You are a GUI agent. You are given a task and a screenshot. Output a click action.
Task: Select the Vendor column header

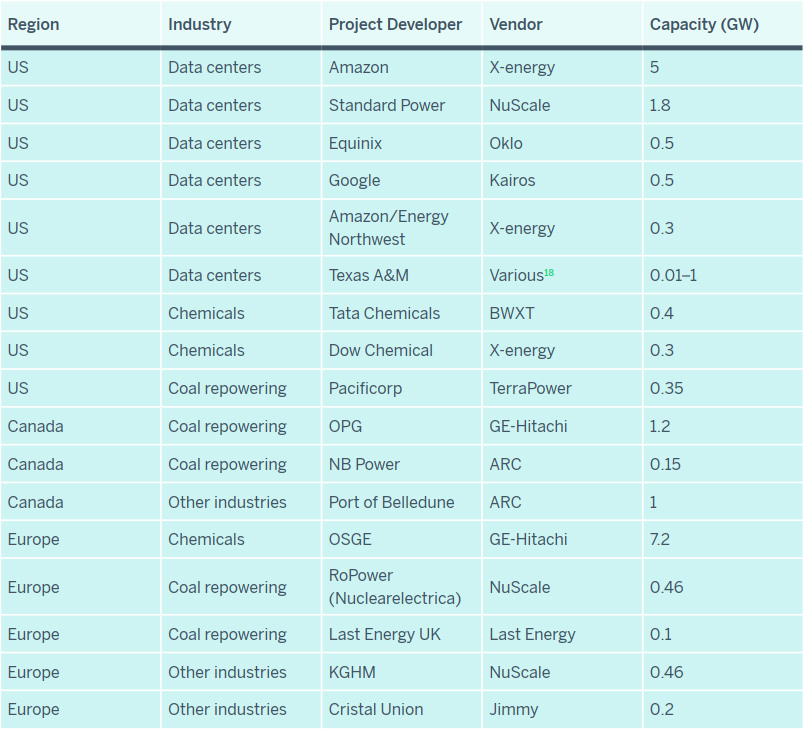click(x=514, y=24)
